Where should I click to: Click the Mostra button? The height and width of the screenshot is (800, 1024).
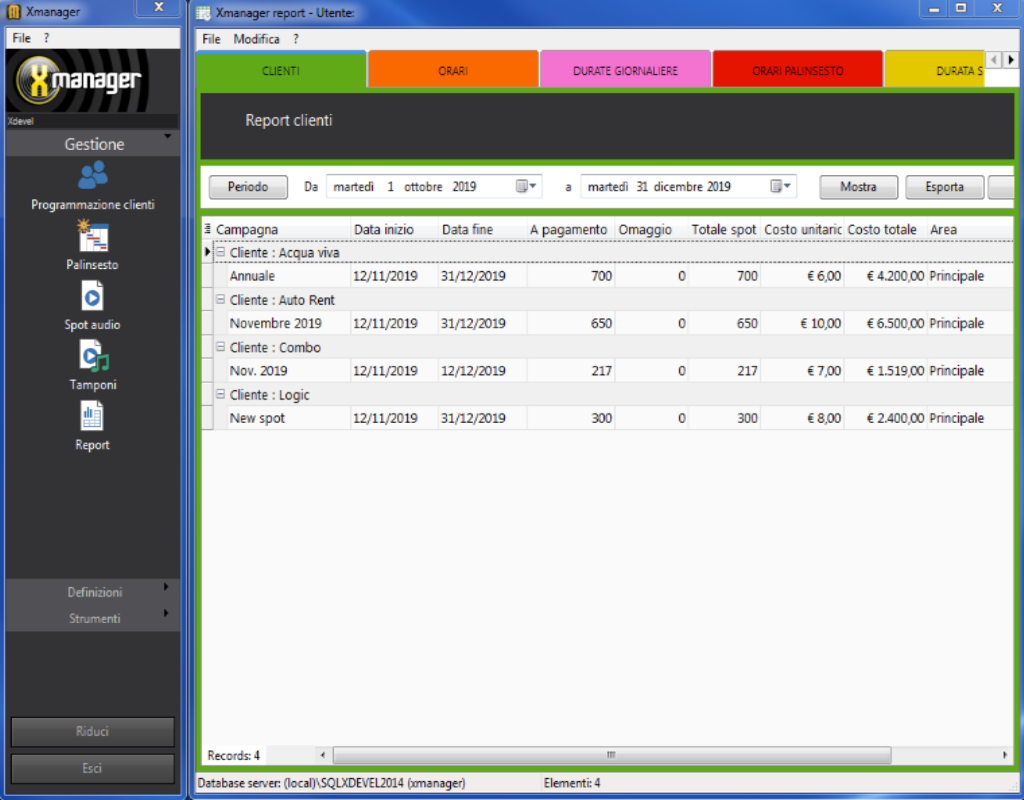tap(858, 187)
